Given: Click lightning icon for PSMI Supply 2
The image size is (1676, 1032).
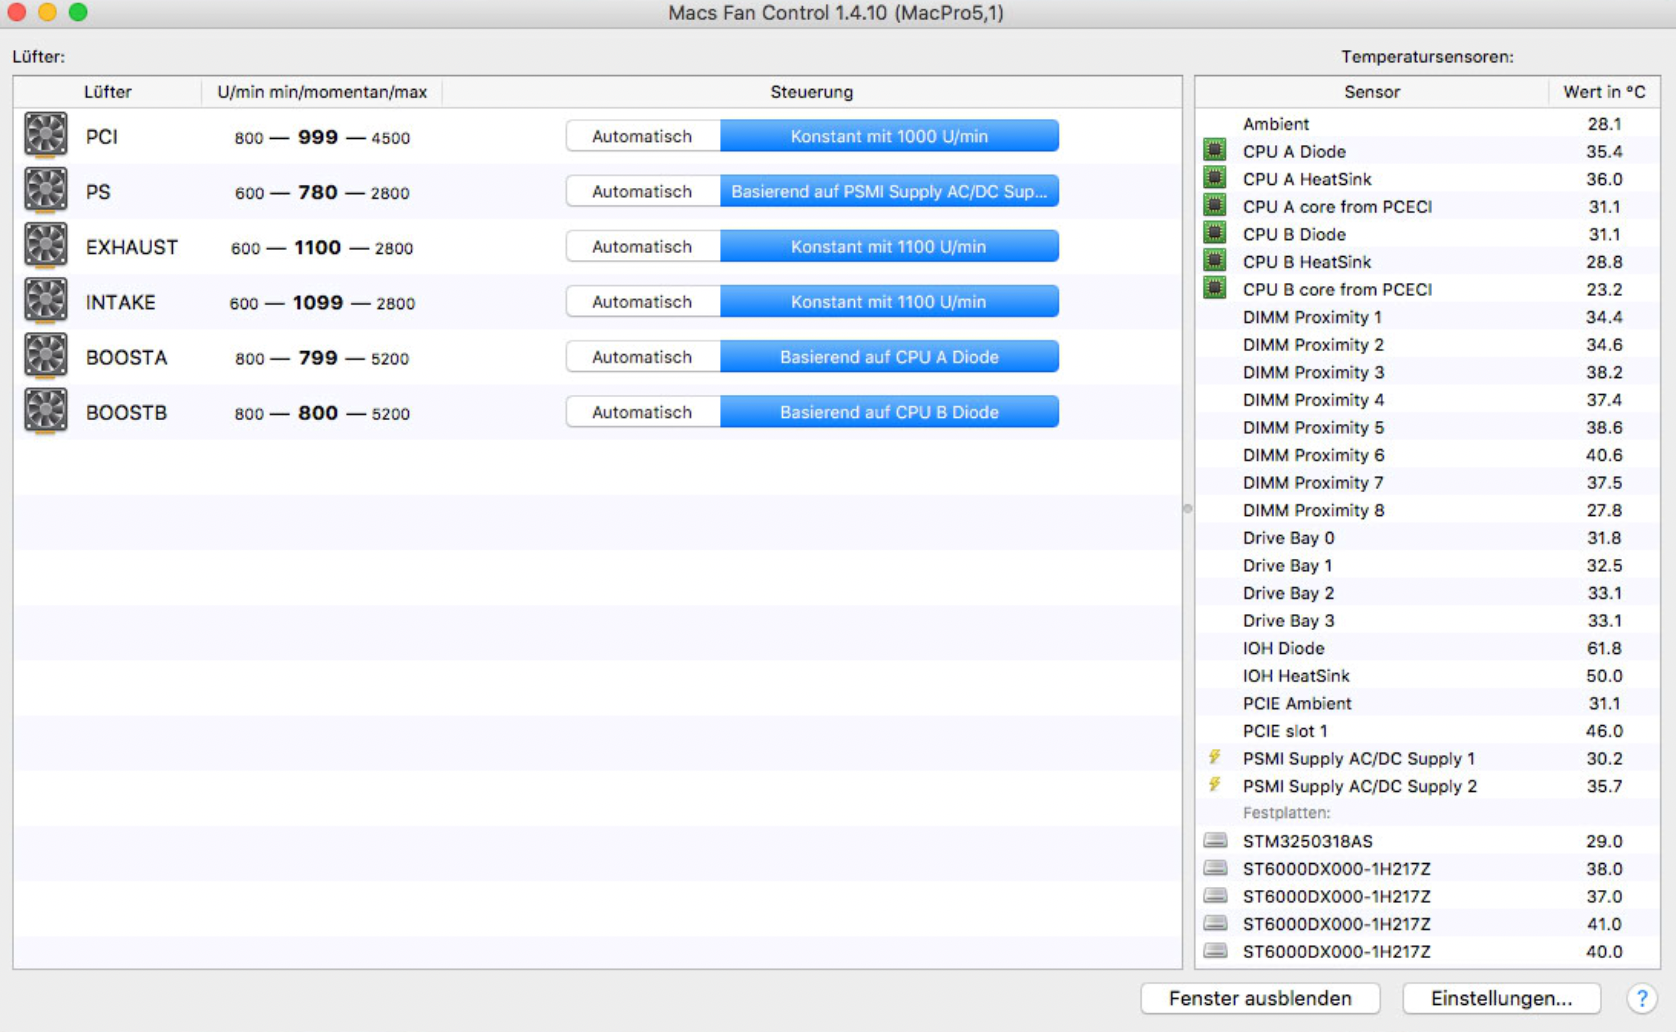Looking at the screenshot, I should pos(1215,785).
